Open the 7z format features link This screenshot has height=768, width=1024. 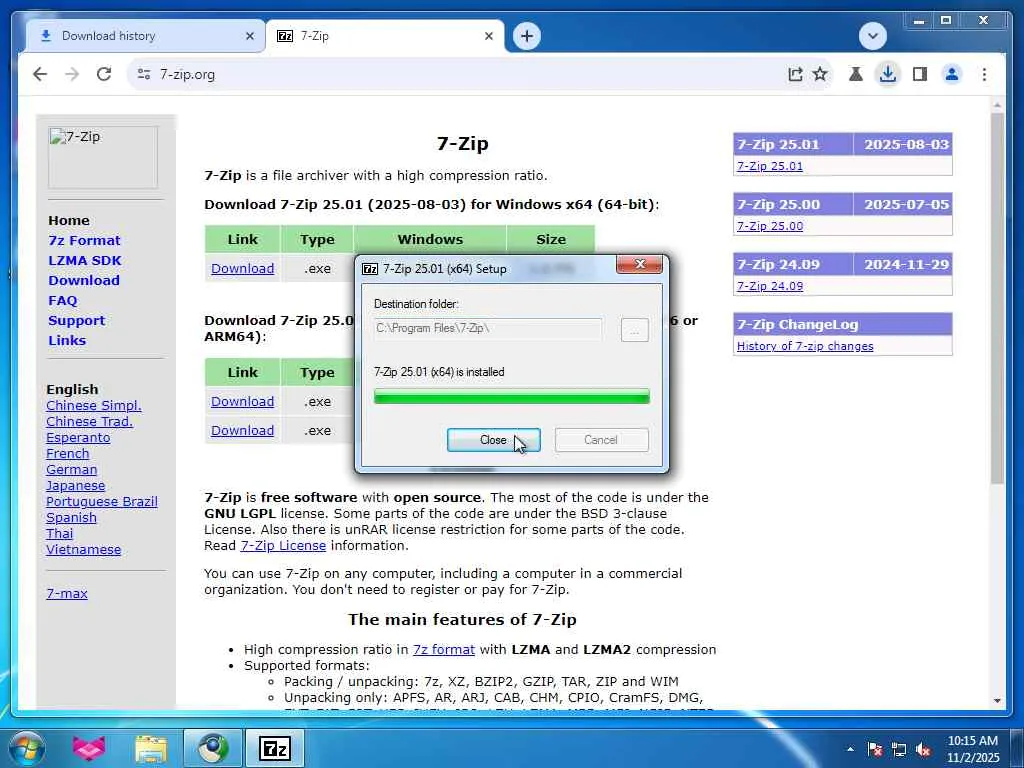[x=443, y=650]
